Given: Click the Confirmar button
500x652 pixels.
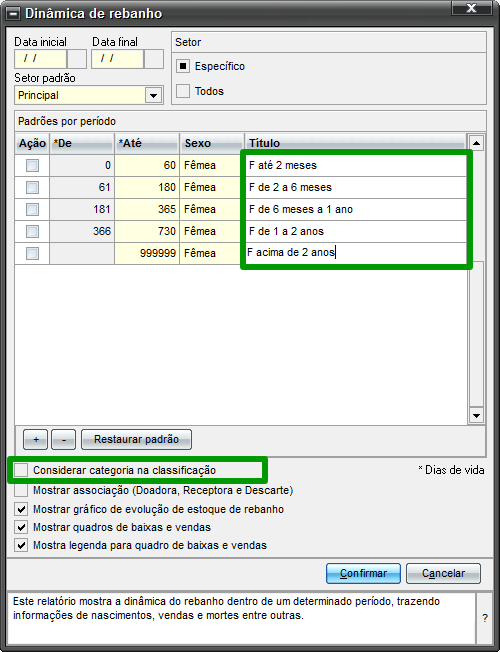Looking at the screenshot, I should tap(364, 573).
